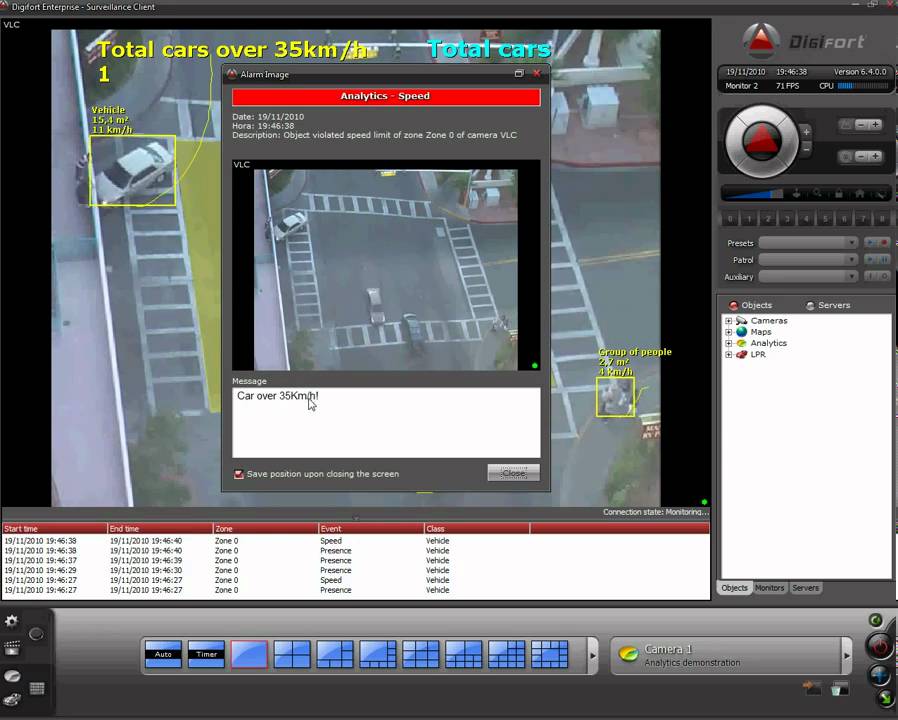Image resolution: width=898 pixels, height=720 pixels.
Task: Select the LPR item in the object tree
Action: (x=758, y=355)
